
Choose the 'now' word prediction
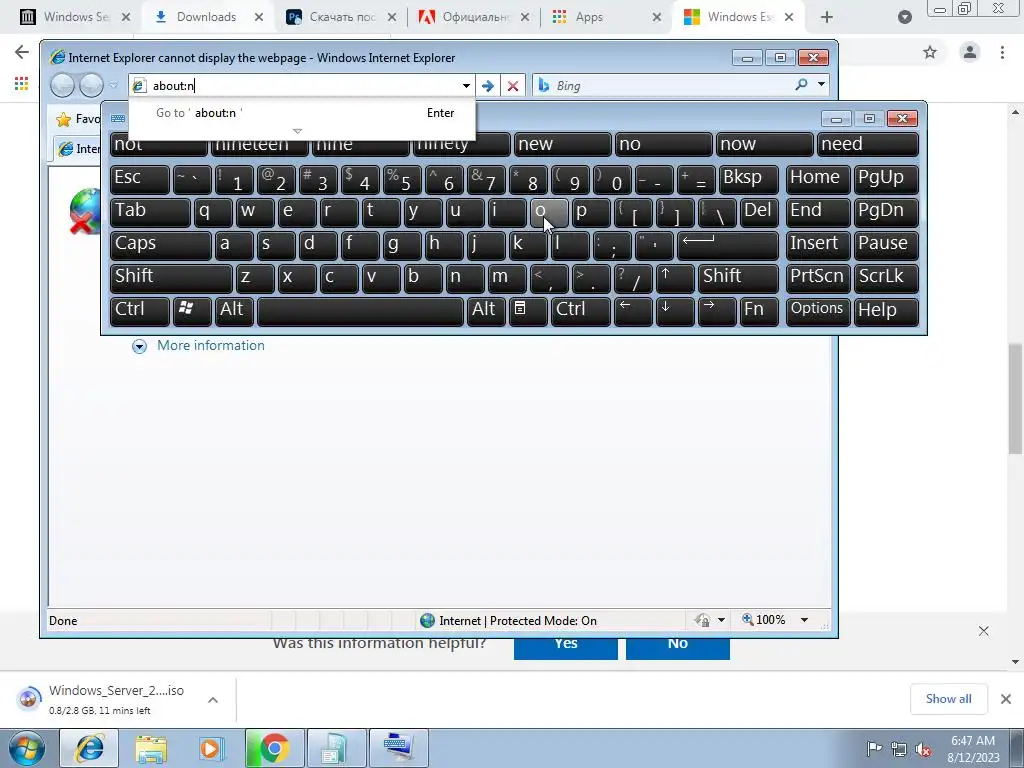coord(765,144)
